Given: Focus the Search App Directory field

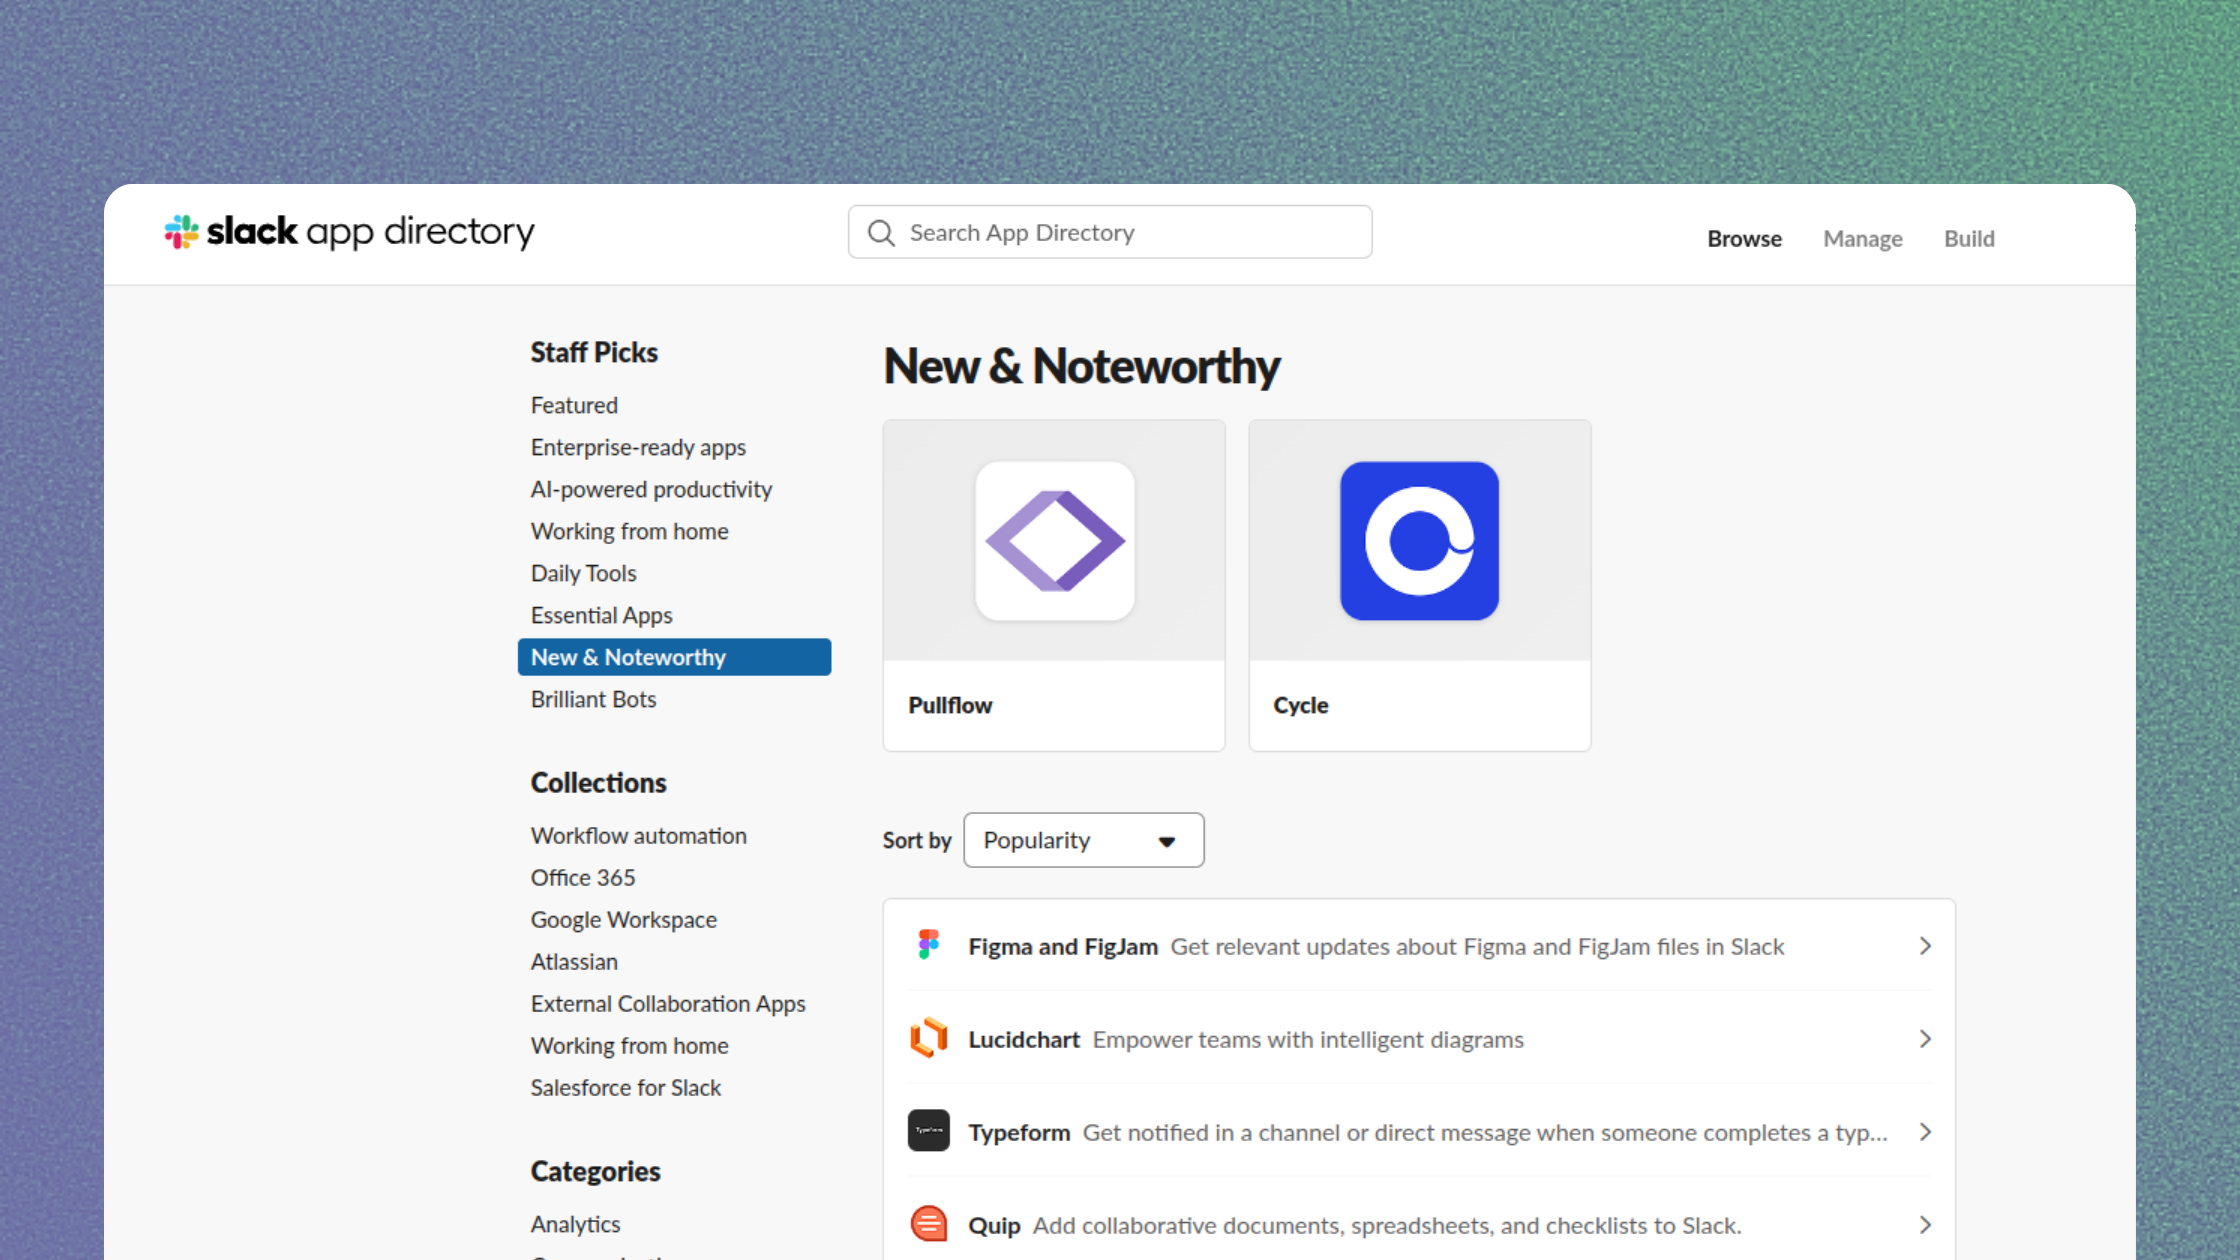Looking at the screenshot, I should pos(1110,232).
